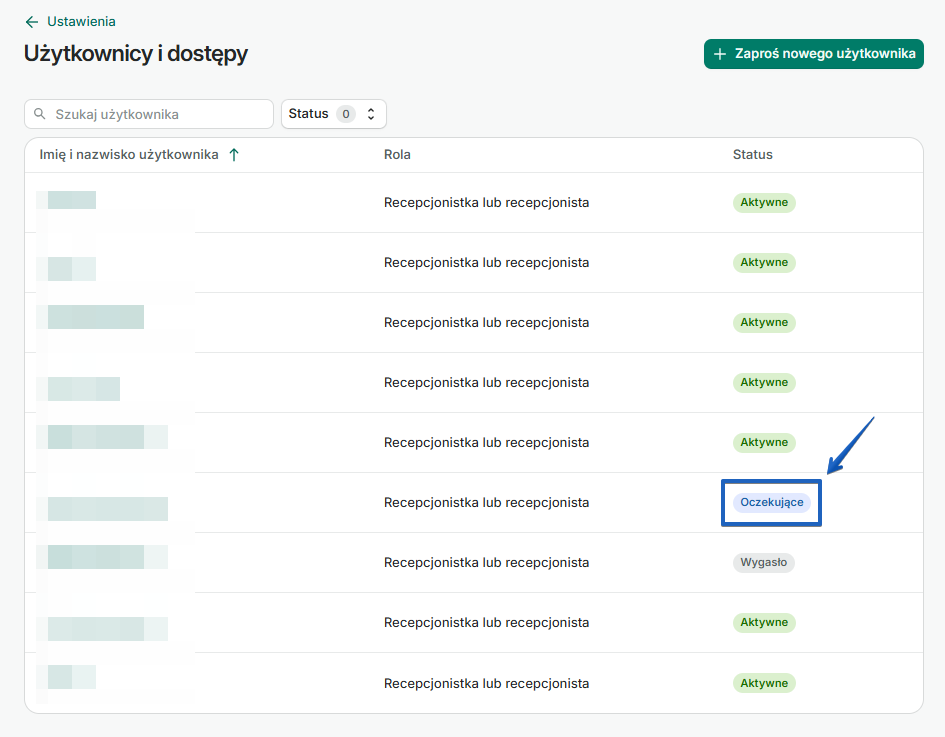Open the user name in the Wygasło row
The image size is (945, 737).
[x=107, y=557]
